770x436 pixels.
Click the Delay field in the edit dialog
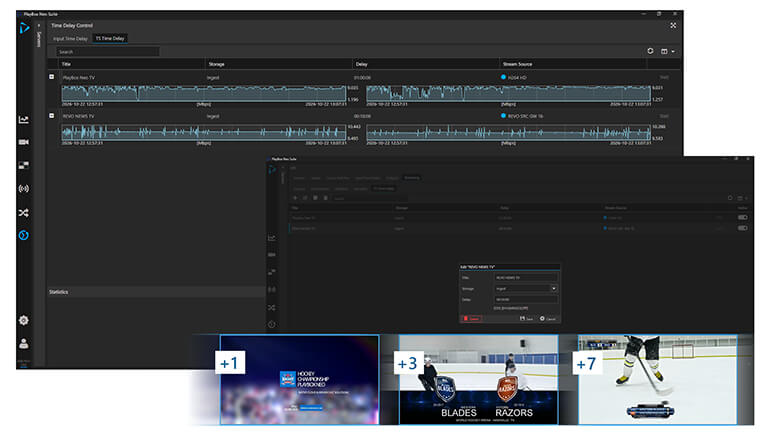coord(525,299)
